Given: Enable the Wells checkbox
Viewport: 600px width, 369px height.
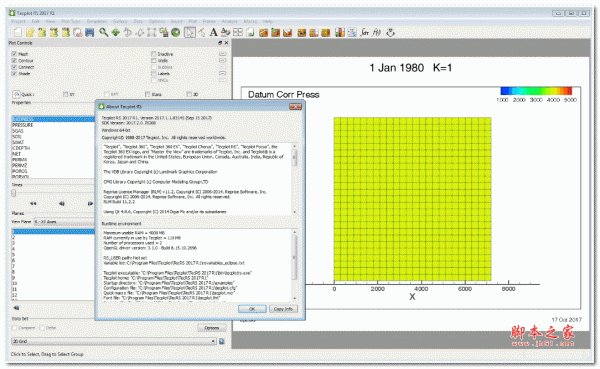Looking at the screenshot, I should point(153,60).
